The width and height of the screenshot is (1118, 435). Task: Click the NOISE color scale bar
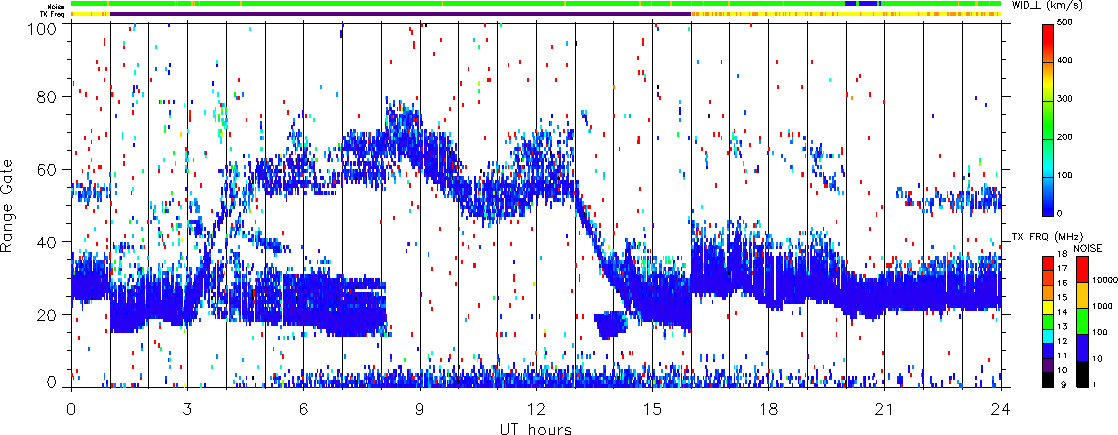[1081, 321]
